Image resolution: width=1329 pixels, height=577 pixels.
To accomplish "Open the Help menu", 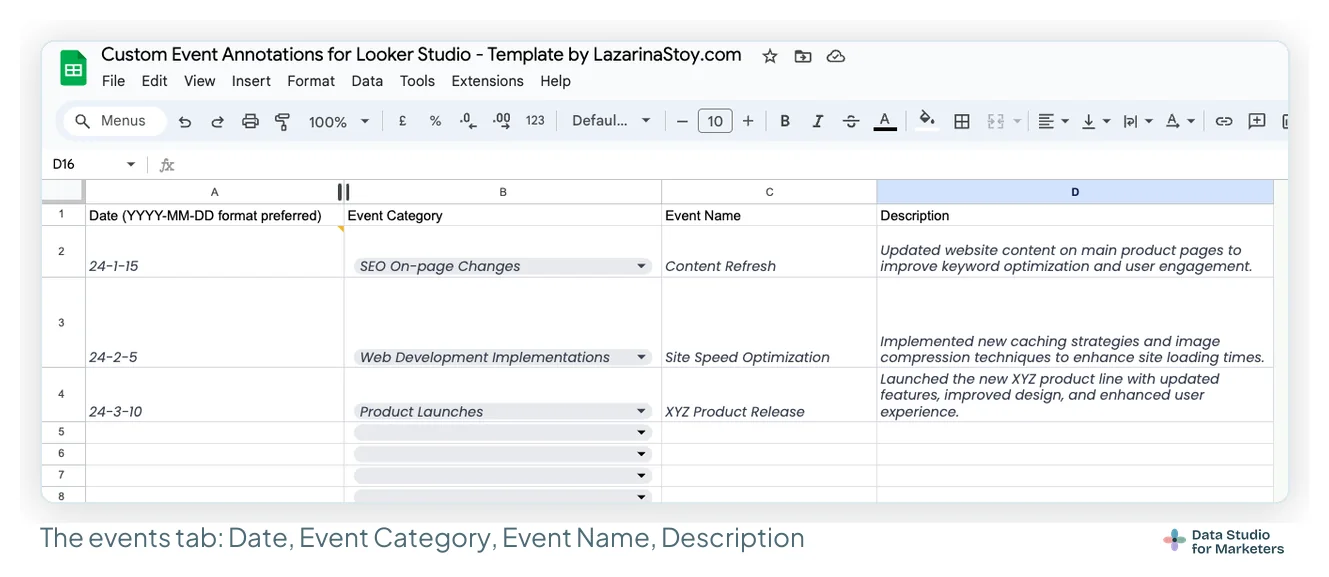I will pos(555,81).
